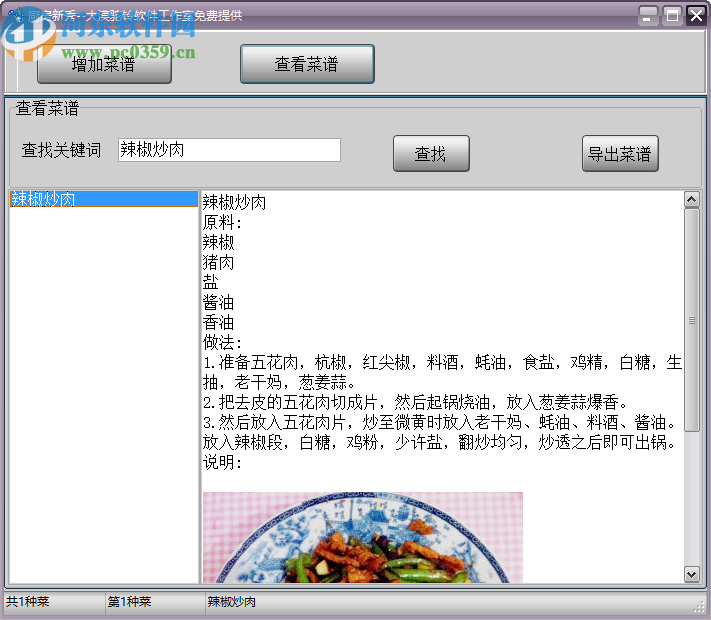Click the scrollbar up arrow
The image size is (711, 620).
tap(692, 199)
